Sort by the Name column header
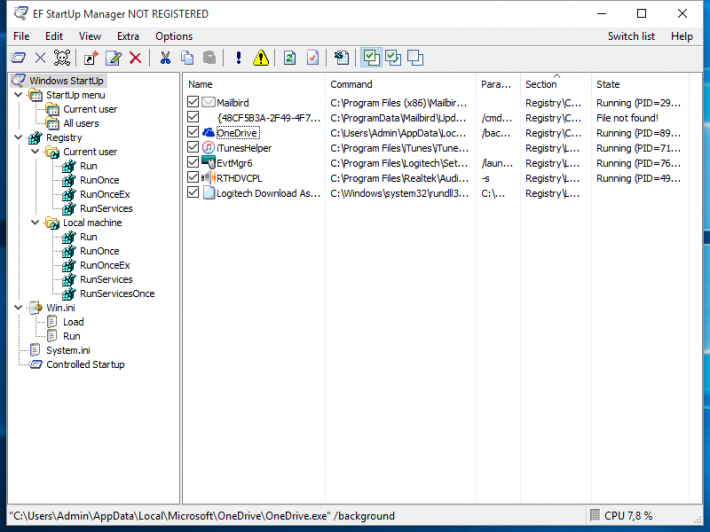This screenshot has width=710, height=532. coord(254,84)
